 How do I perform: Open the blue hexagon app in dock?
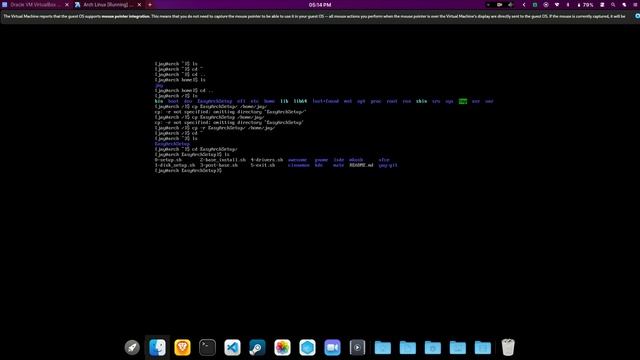(x=307, y=347)
